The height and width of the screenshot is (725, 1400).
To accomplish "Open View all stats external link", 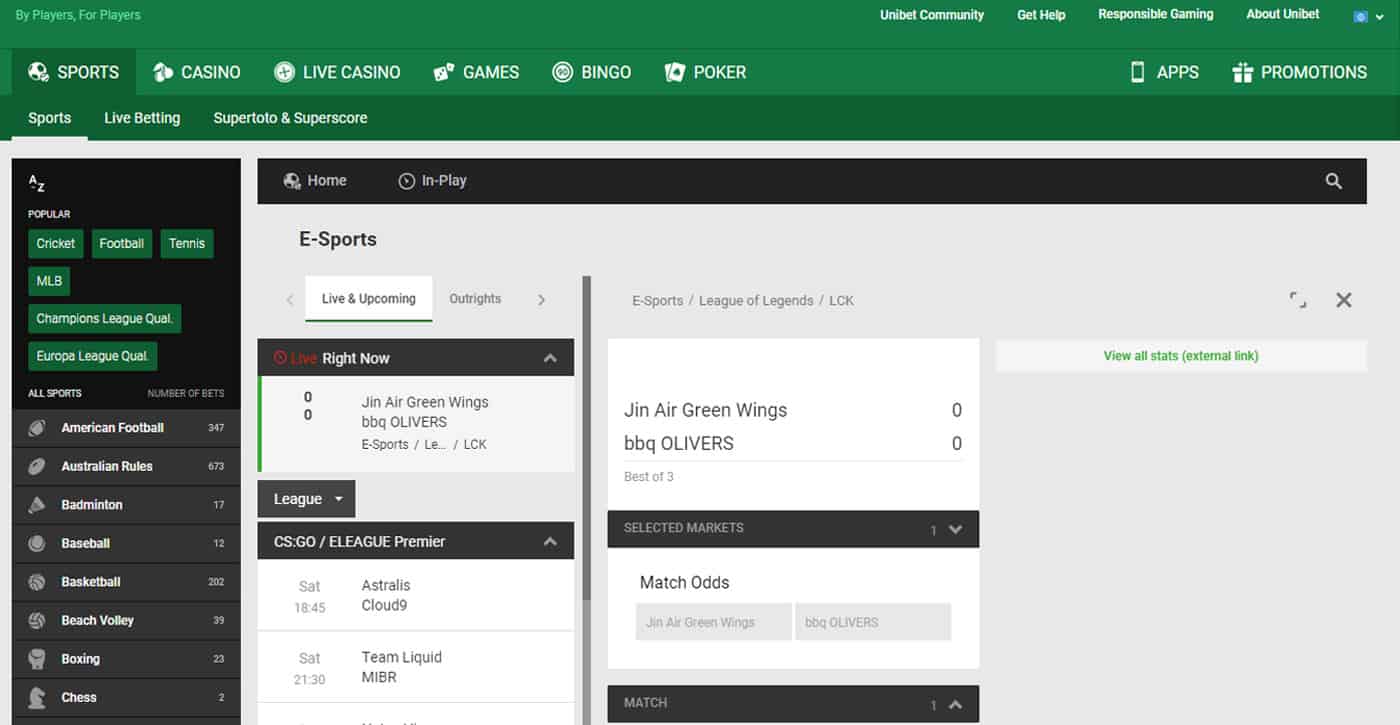I will (1181, 356).
